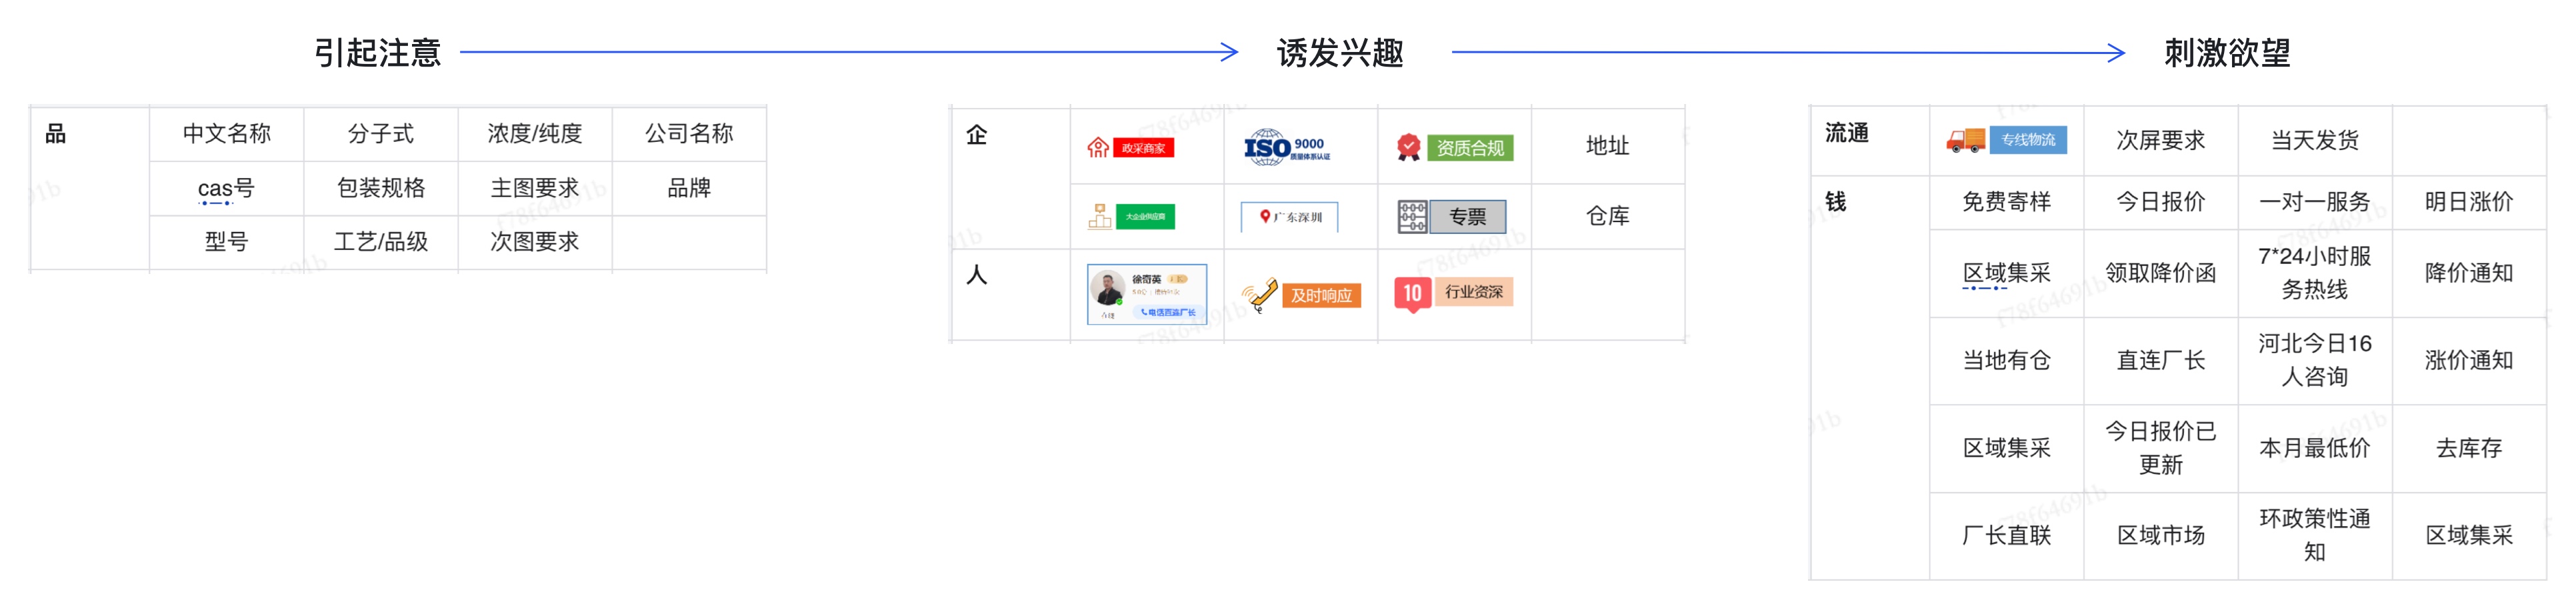Click the 行业资深 peach label

1473,292
